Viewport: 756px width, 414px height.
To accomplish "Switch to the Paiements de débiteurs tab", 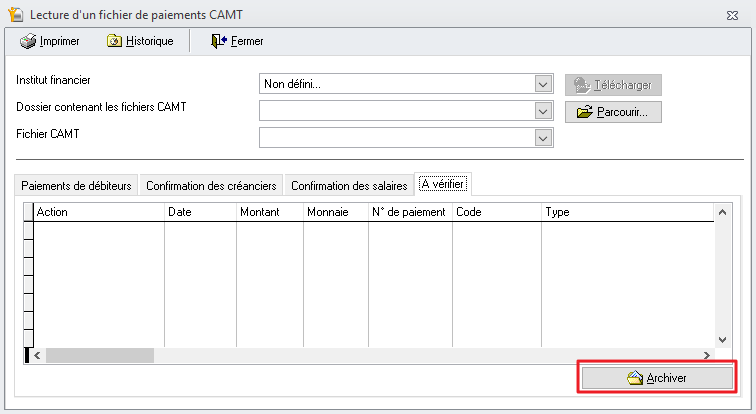I will tap(76, 186).
